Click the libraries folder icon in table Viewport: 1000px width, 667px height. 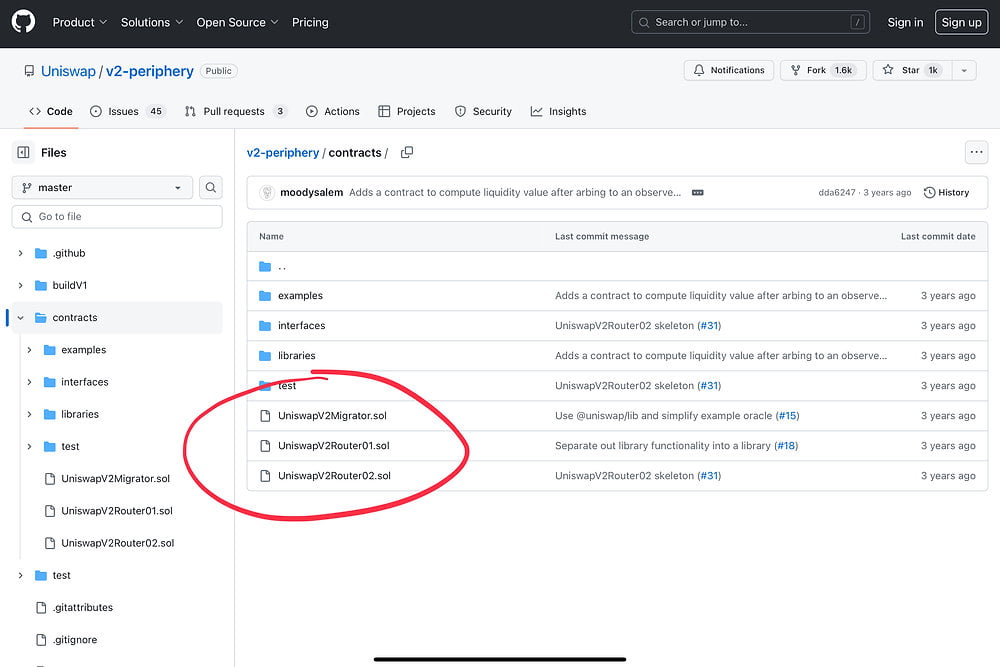coord(265,356)
